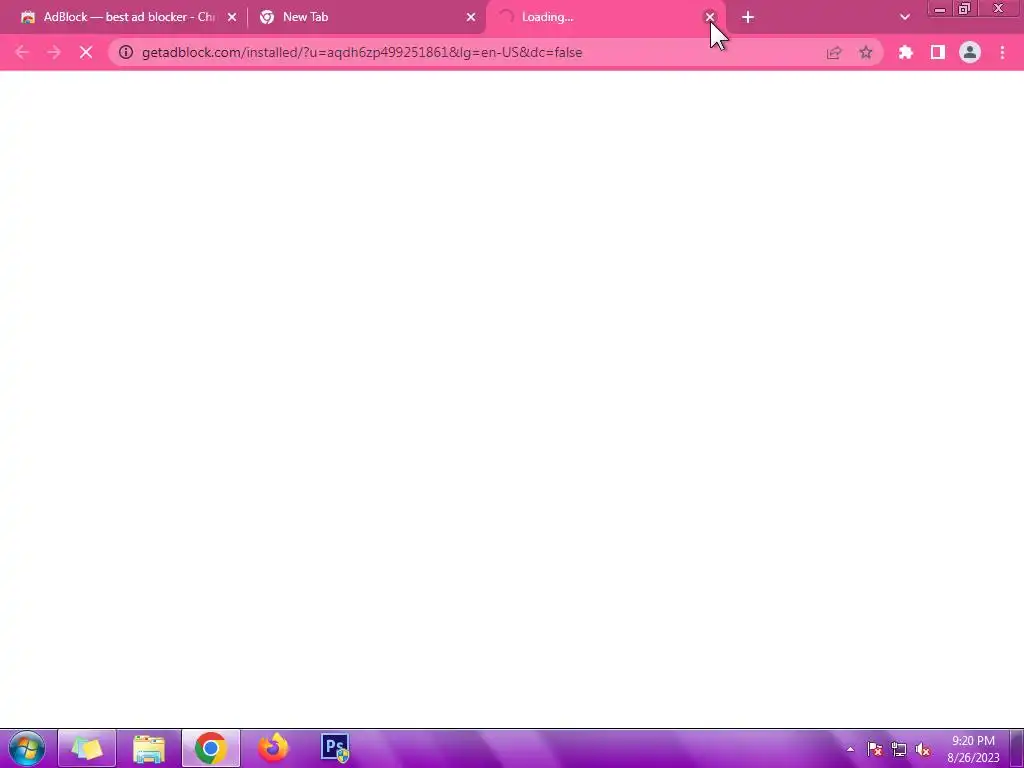Open Chrome three-dot menu

[1002, 52]
